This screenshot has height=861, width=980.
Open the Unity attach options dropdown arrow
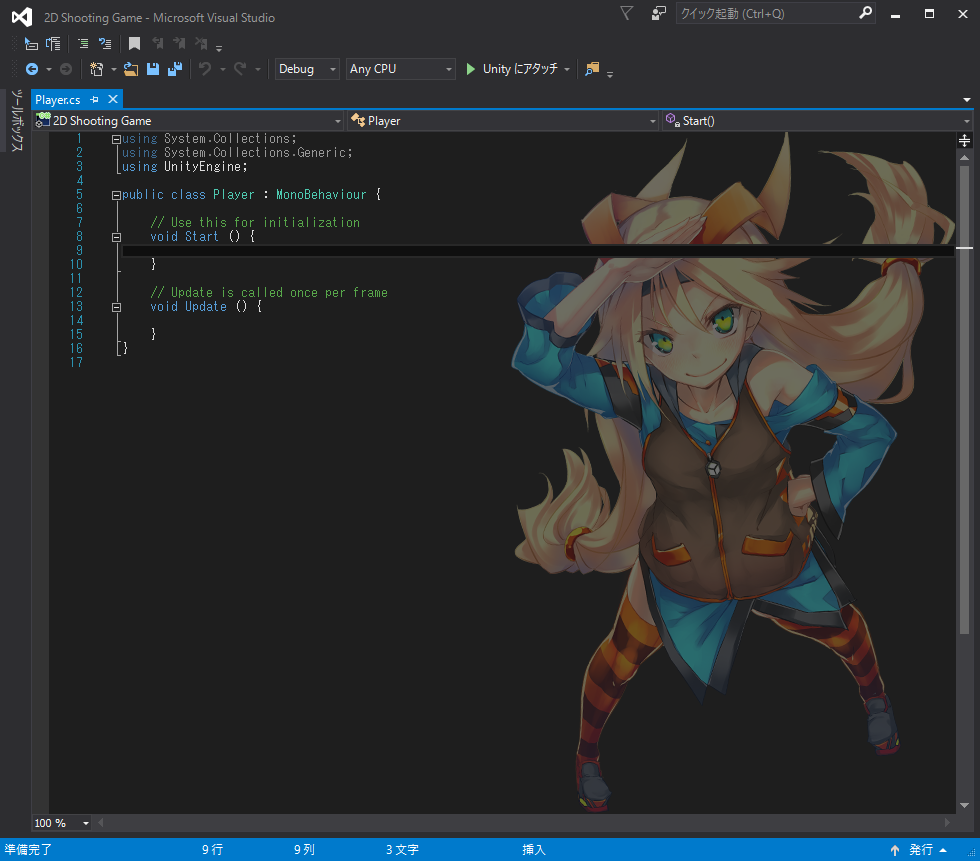click(x=567, y=69)
